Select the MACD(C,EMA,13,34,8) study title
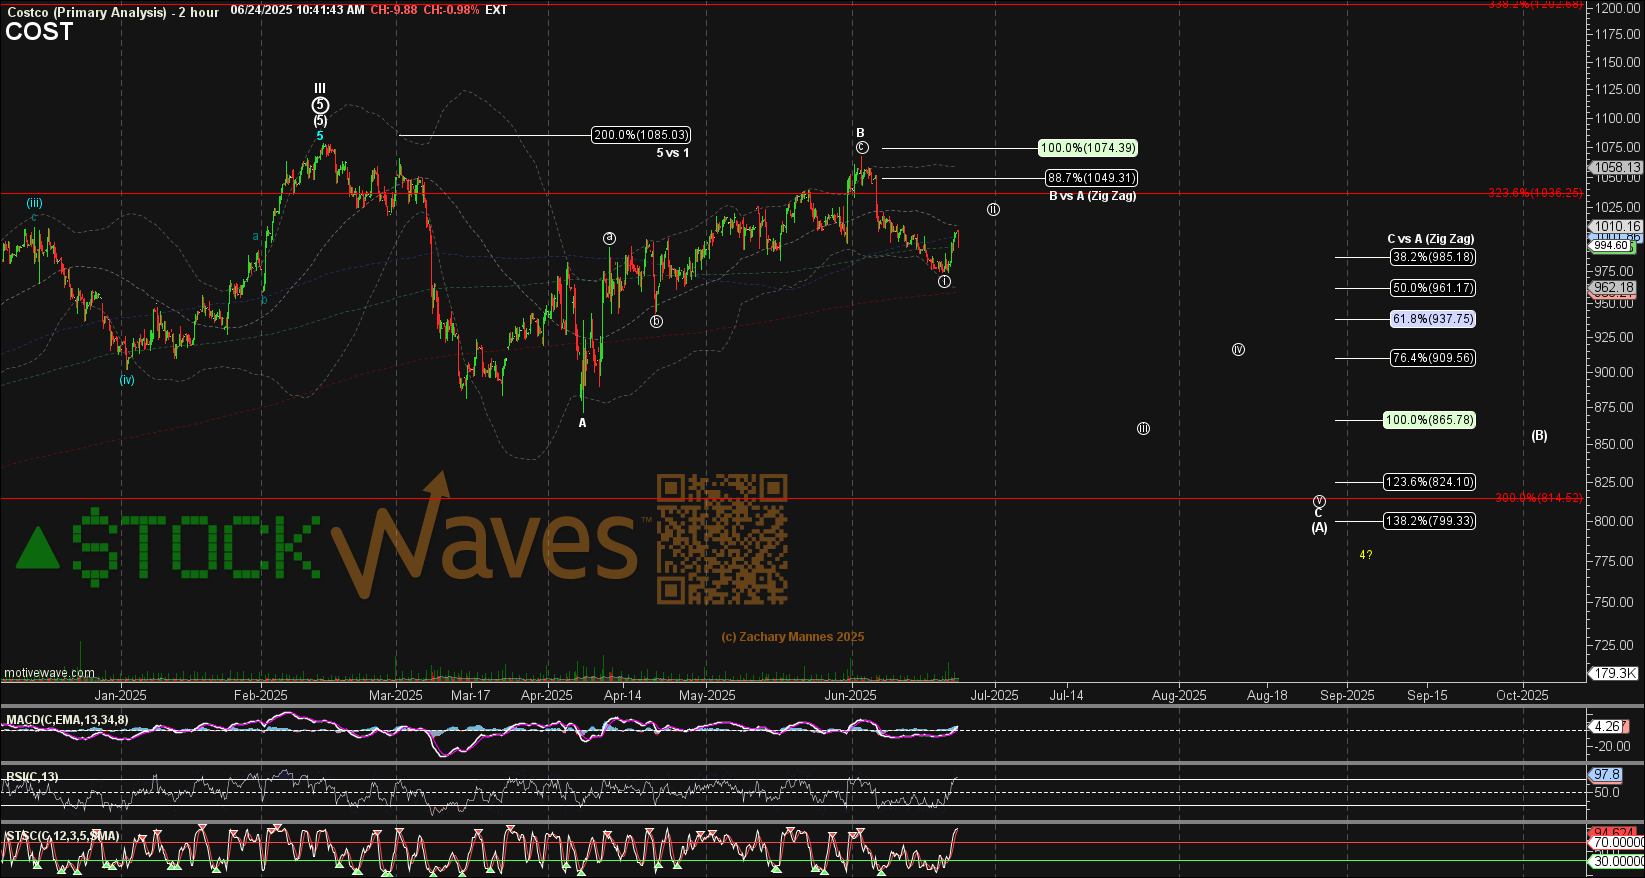 [x=66, y=720]
